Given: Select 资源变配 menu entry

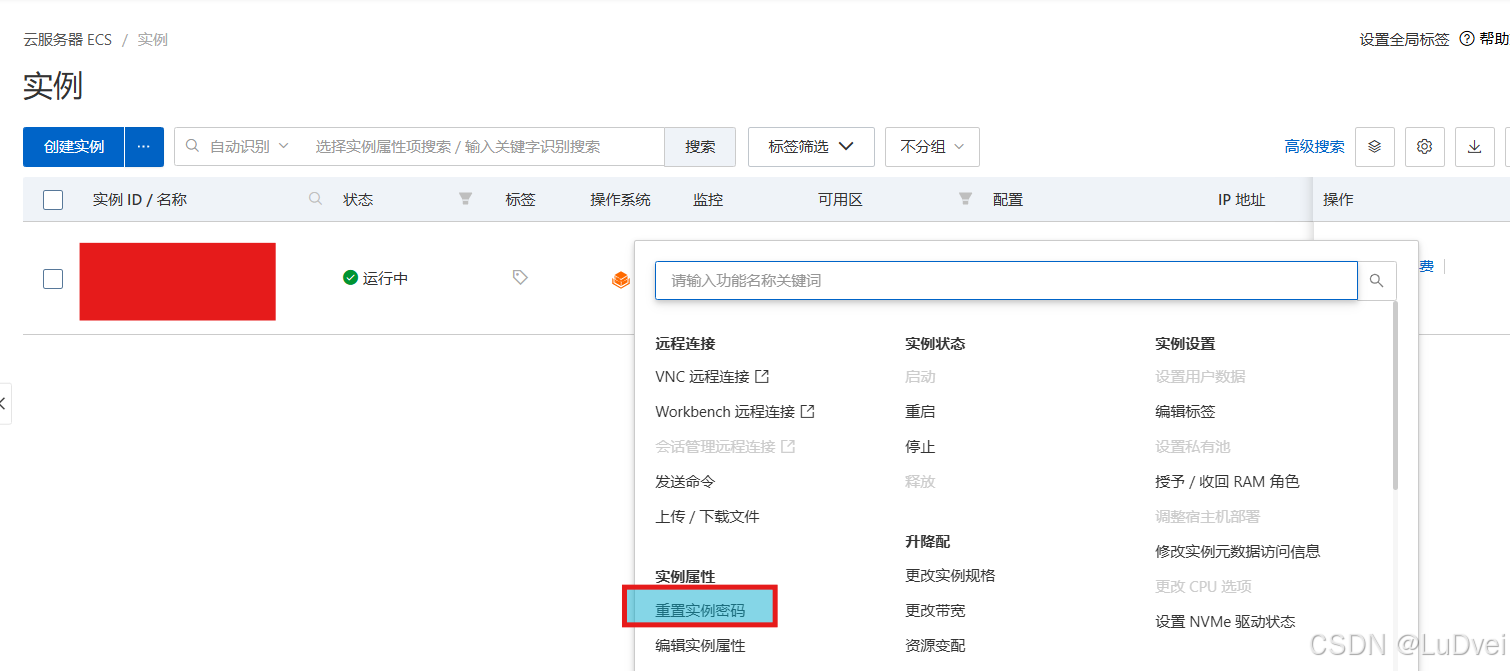Looking at the screenshot, I should [935, 646].
